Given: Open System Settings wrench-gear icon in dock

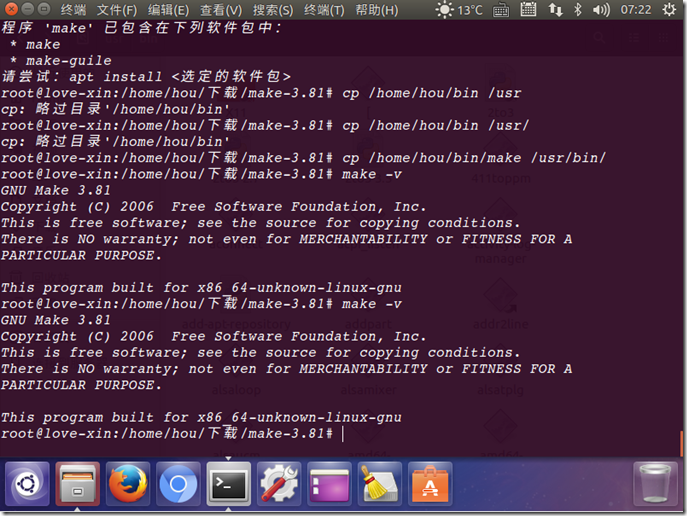Looking at the screenshot, I should point(279,484).
